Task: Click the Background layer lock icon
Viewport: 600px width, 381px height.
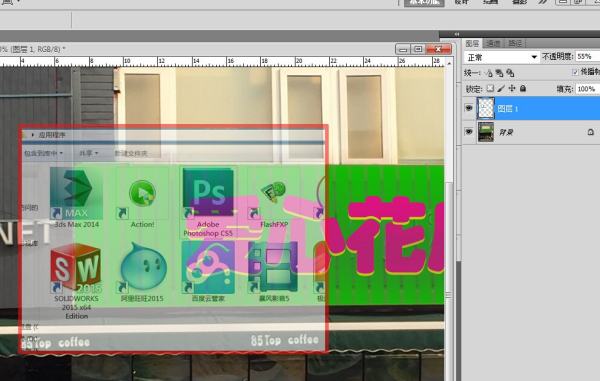Action: [x=590, y=132]
